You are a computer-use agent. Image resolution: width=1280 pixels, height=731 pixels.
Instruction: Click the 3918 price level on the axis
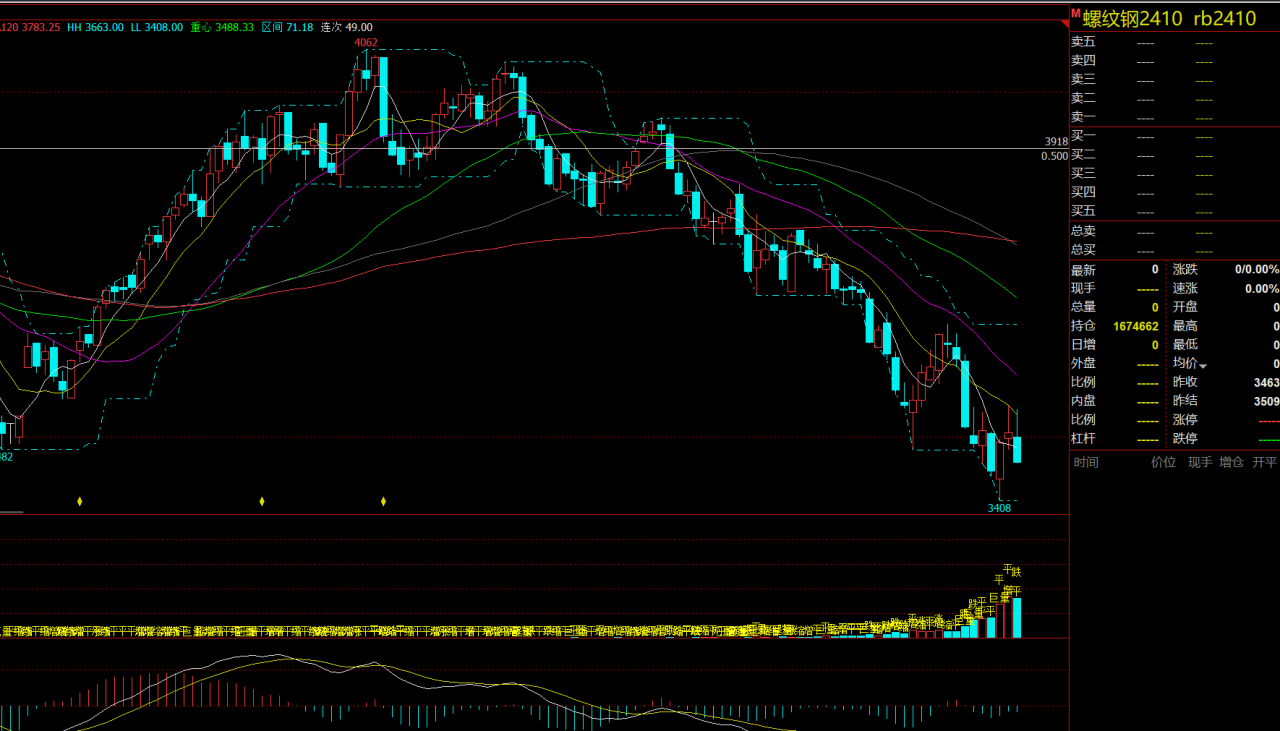tap(1056, 142)
